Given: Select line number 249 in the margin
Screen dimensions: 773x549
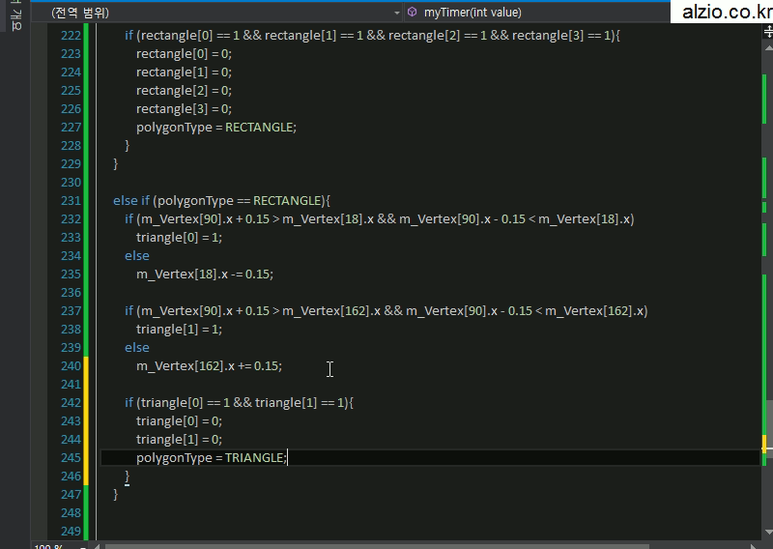Looking at the screenshot, I should pyautogui.click(x=70, y=531).
